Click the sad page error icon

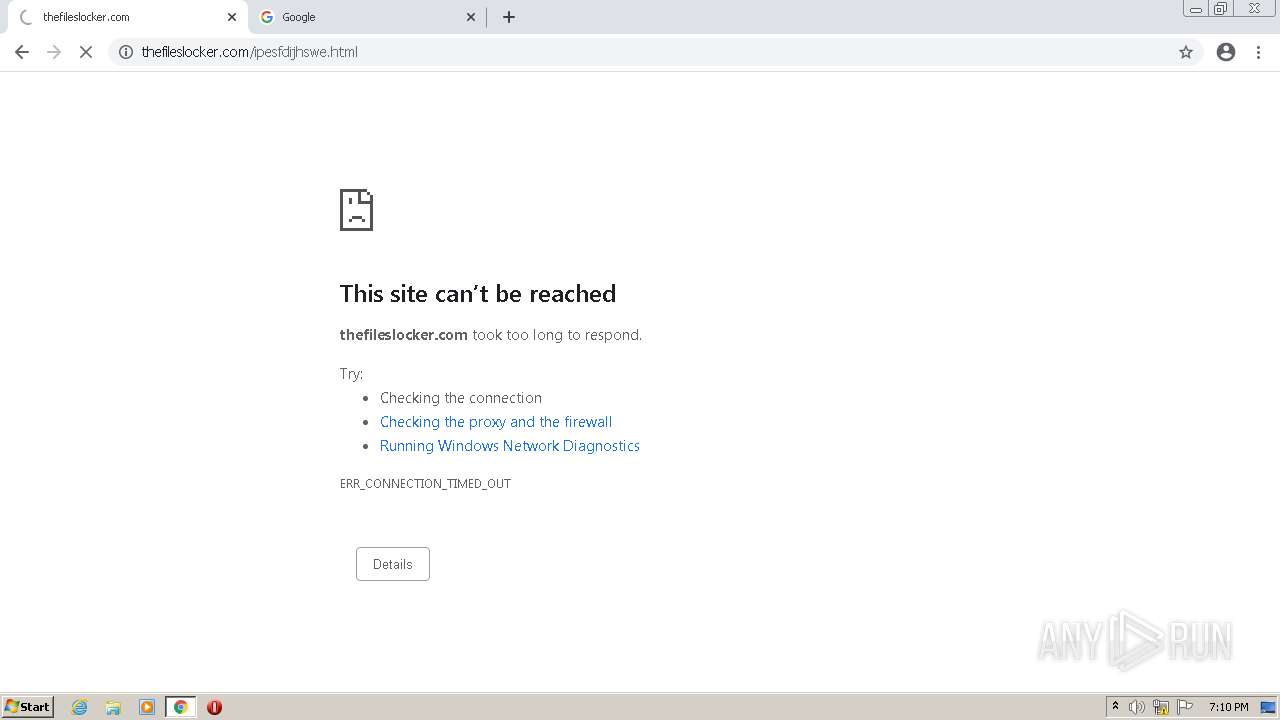pyautogui.click(x=356, y=210)
